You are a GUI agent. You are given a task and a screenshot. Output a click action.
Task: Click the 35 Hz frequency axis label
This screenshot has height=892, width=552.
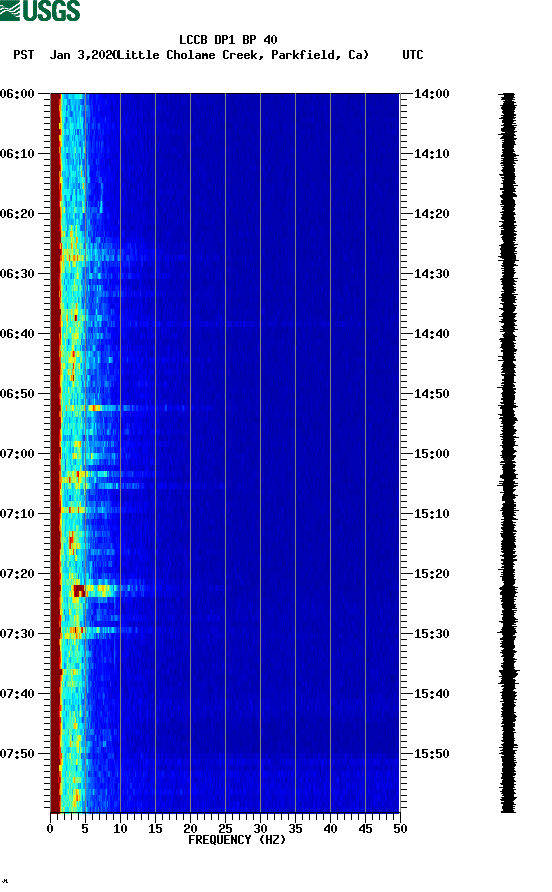coord(295,829)
